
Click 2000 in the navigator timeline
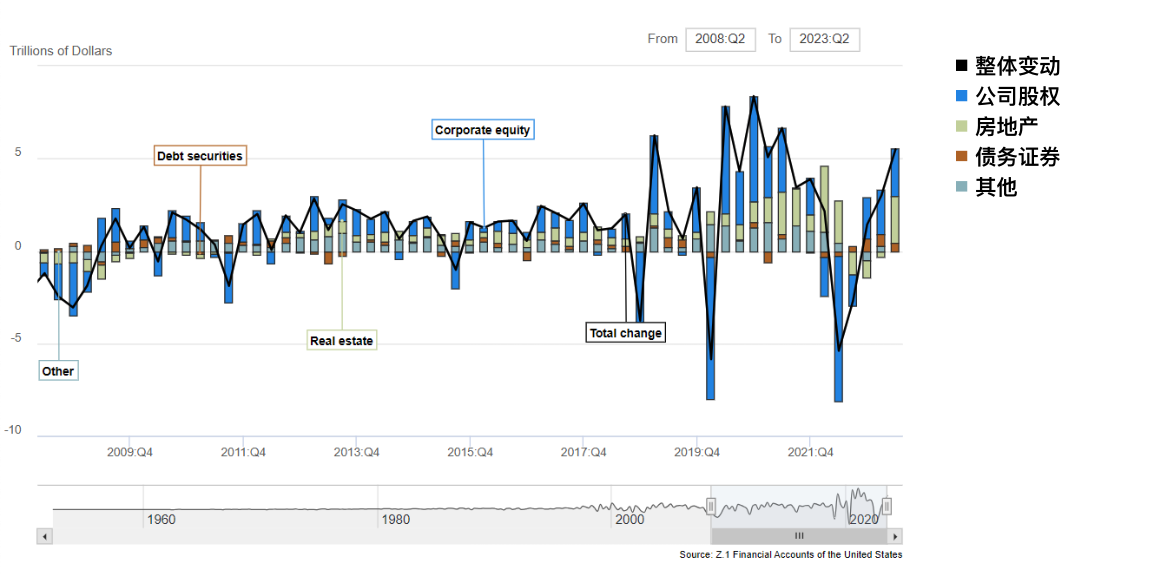coord(630,520)
